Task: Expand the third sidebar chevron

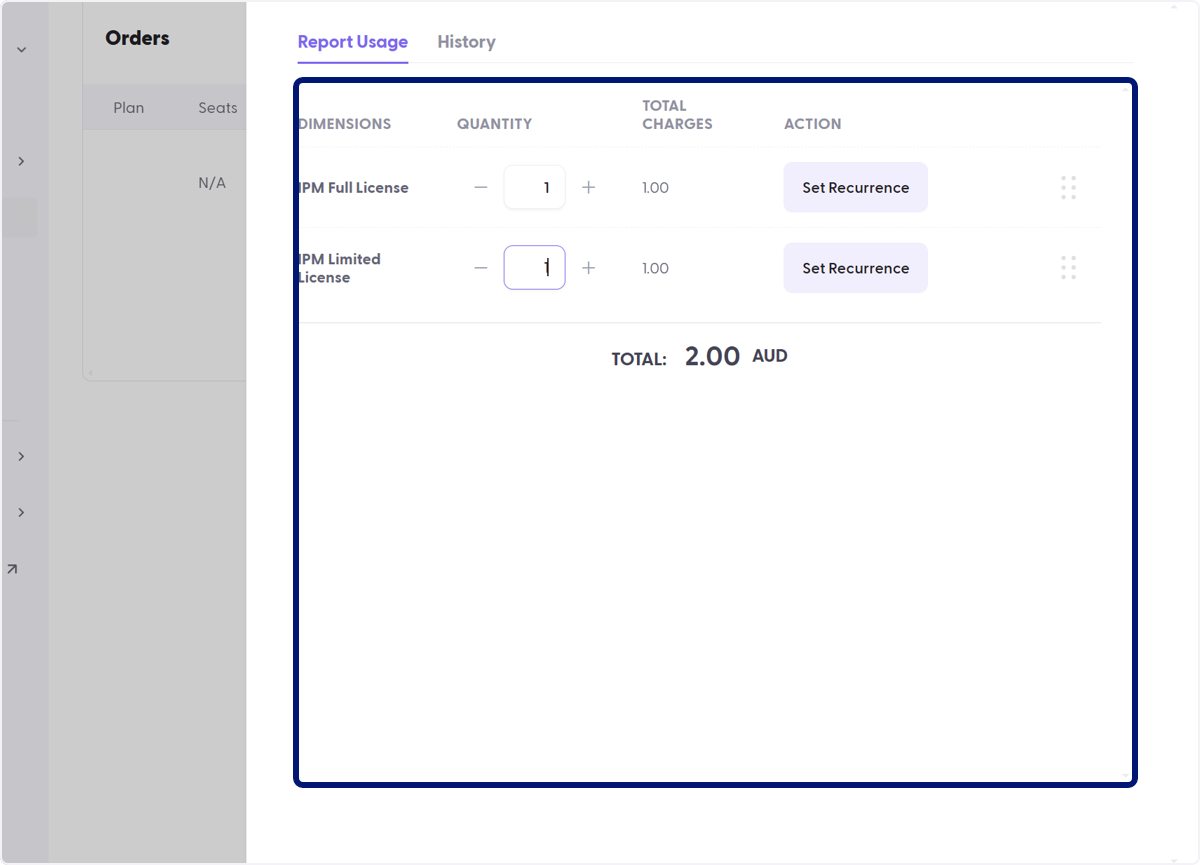Action: (21, 456)
